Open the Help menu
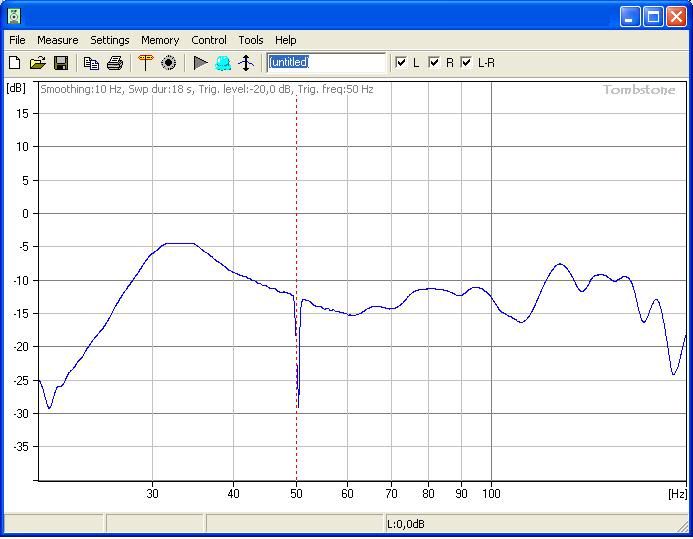Viewport: 693px width, 539px height. (286, 40)
